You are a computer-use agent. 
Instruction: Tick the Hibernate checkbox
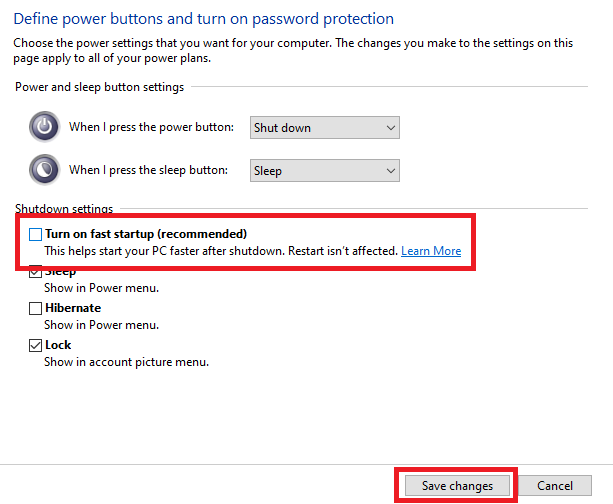click(36, 308)
